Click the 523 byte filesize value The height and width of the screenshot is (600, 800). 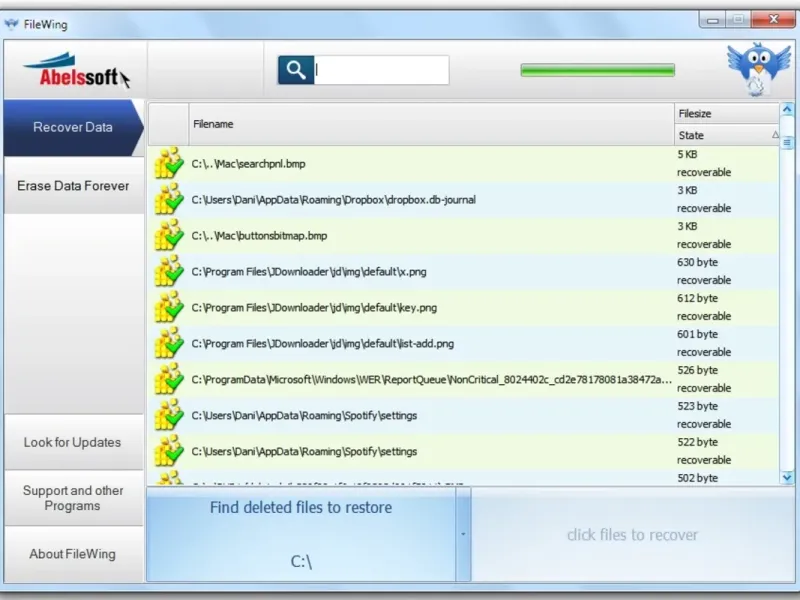[697, 406]
